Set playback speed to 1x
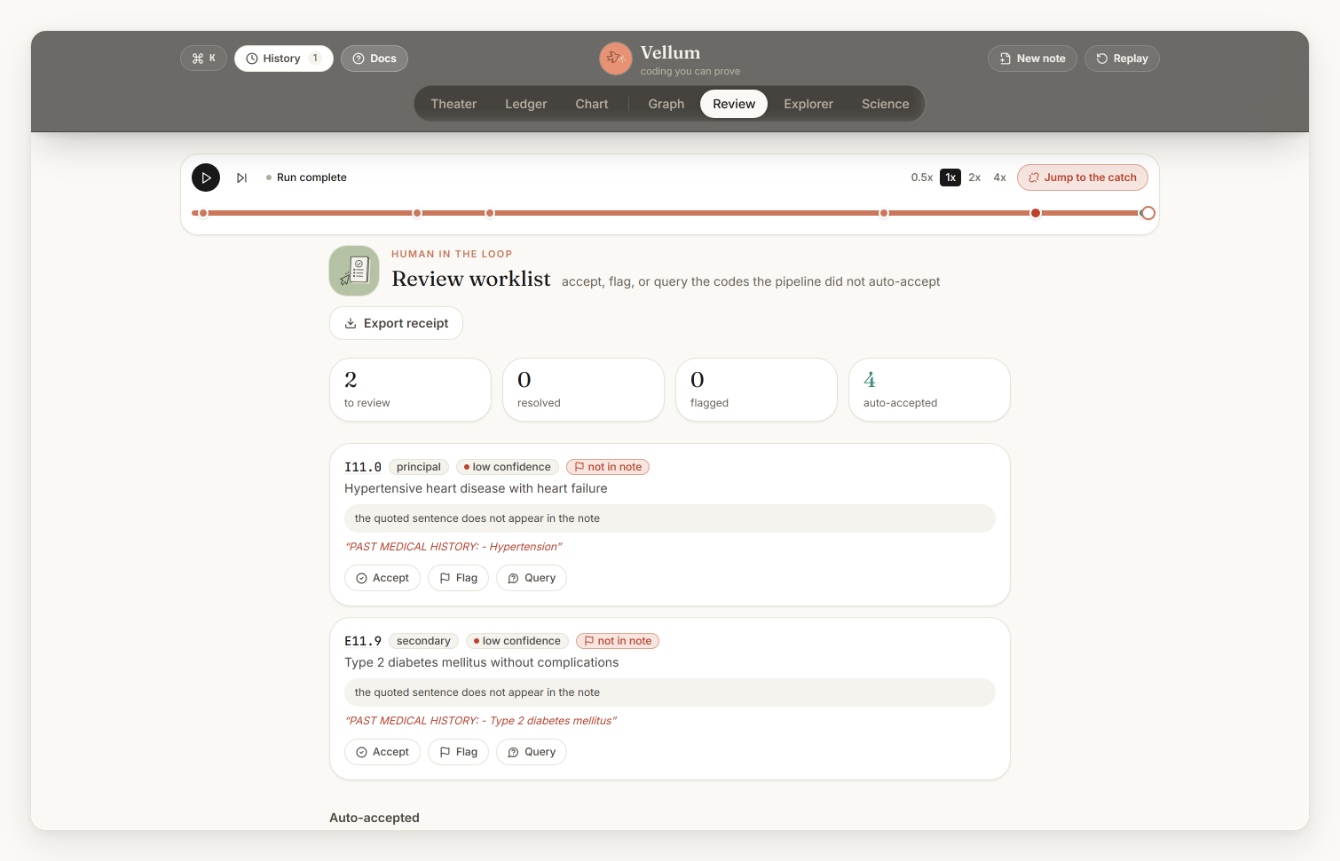Image resolution: width=1340 pixels, height=861 pixels. (950, 178)
